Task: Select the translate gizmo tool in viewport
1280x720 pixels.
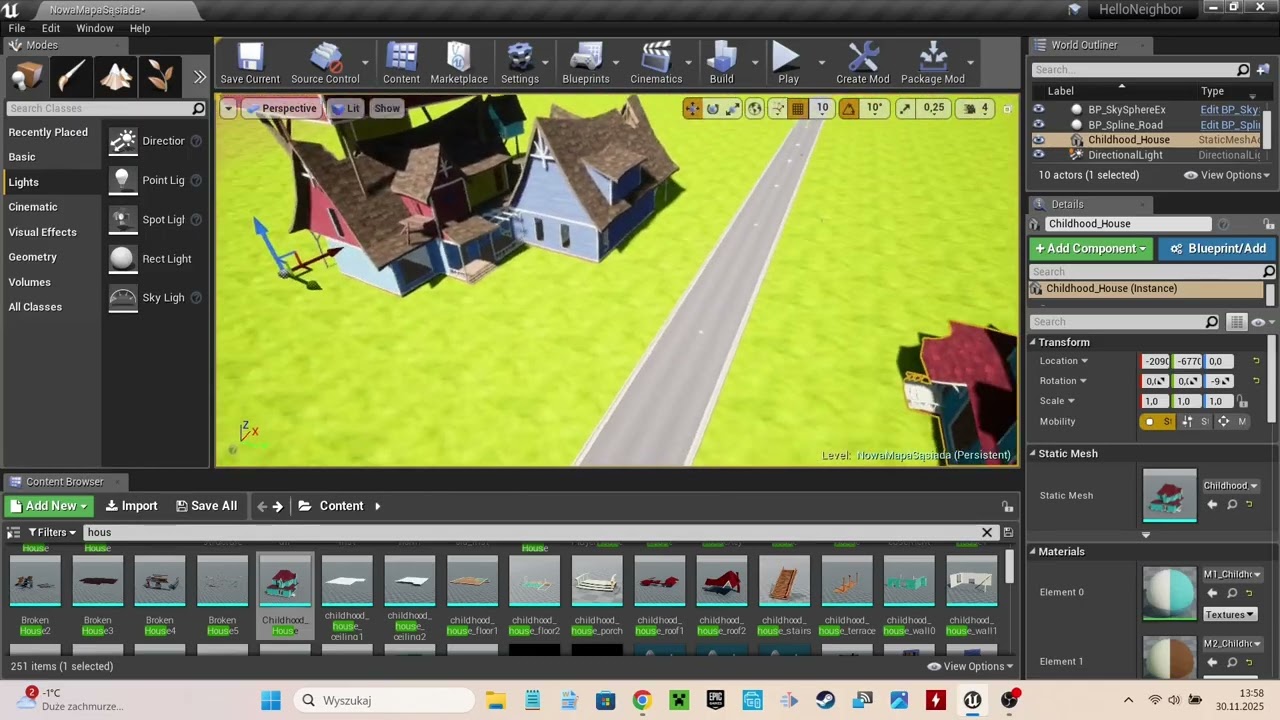Action: click(692, 108)
